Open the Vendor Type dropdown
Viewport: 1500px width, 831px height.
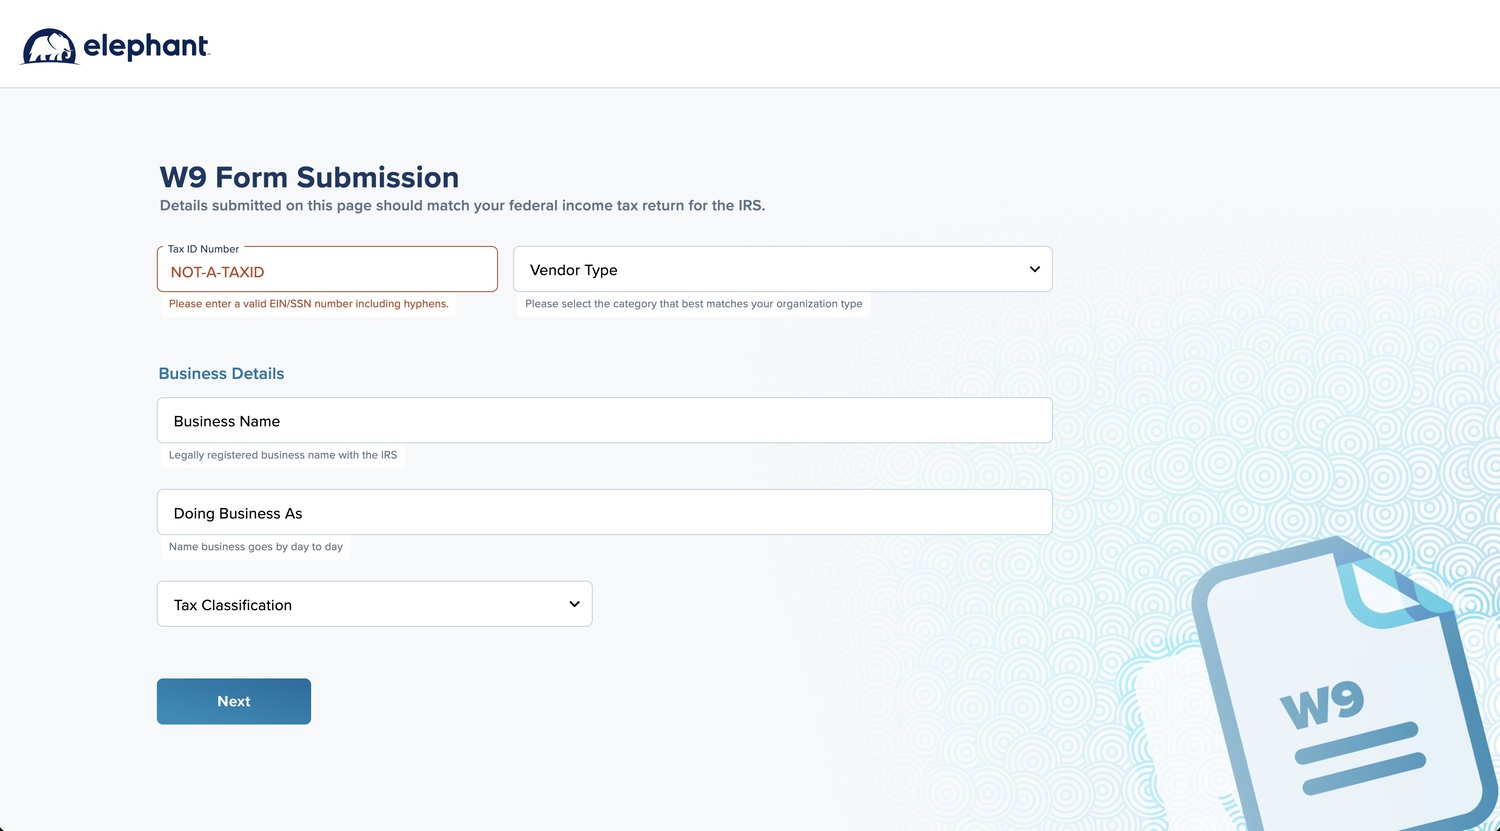[x=782, y=269]
